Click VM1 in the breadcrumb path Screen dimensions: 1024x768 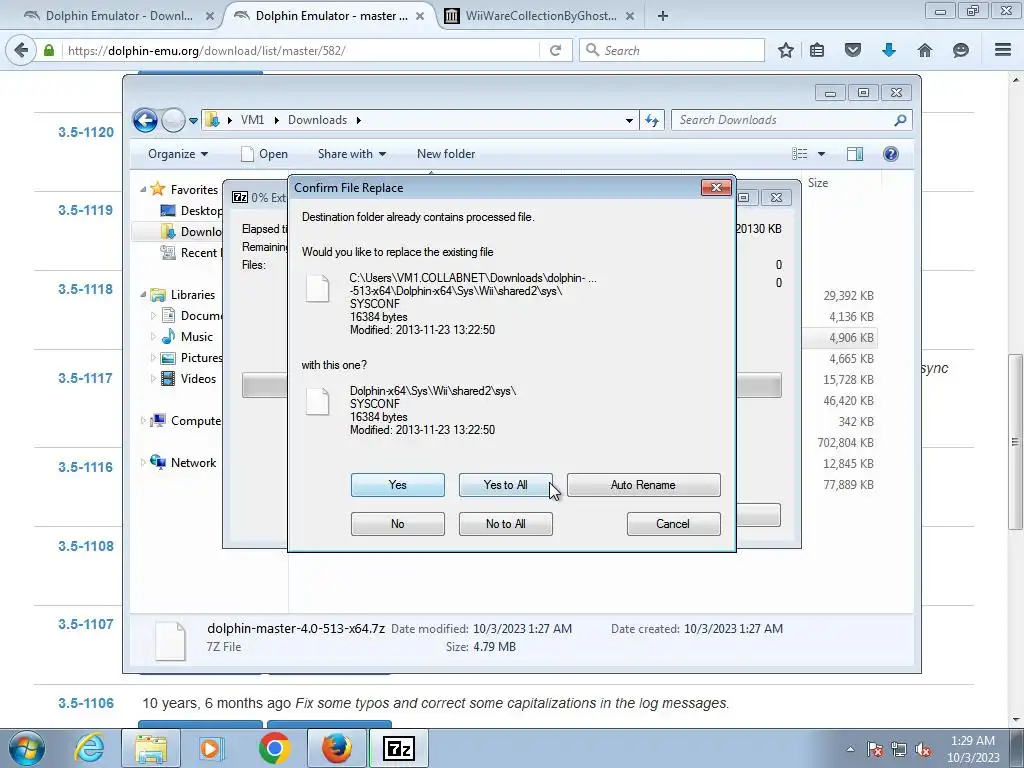[252, 120]
